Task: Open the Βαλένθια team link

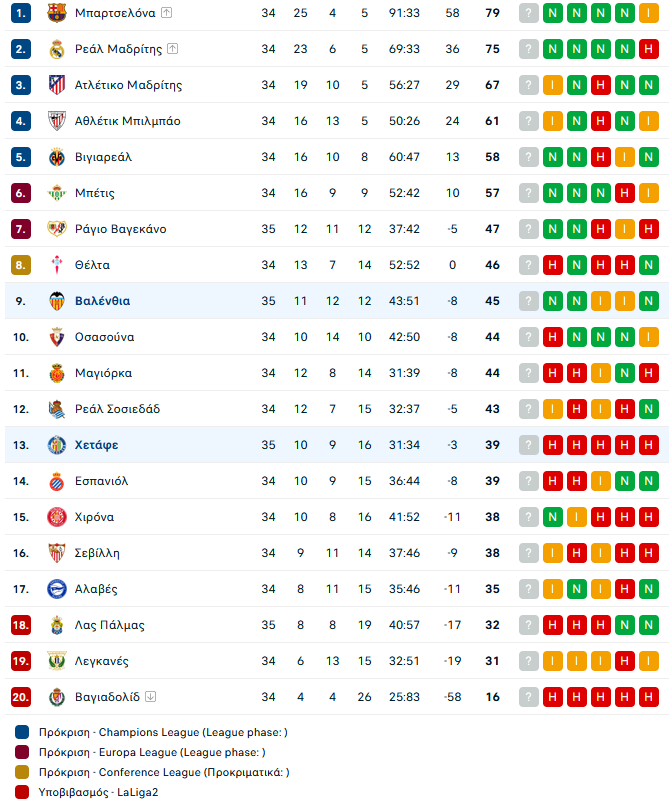Action: tap(103, 301)
